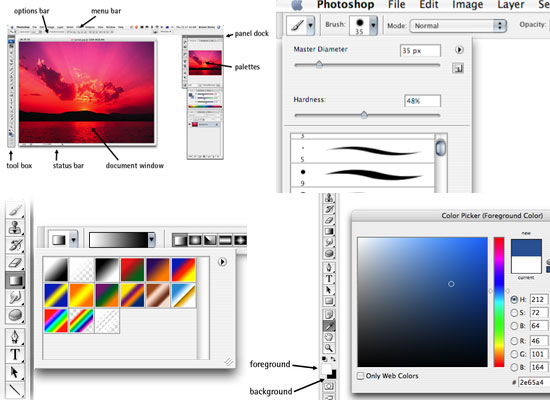This screenshot has width=550, height=400.
Task: Click the Quick Mask mode icon below swatches
Action: click(x=329, y=386)
